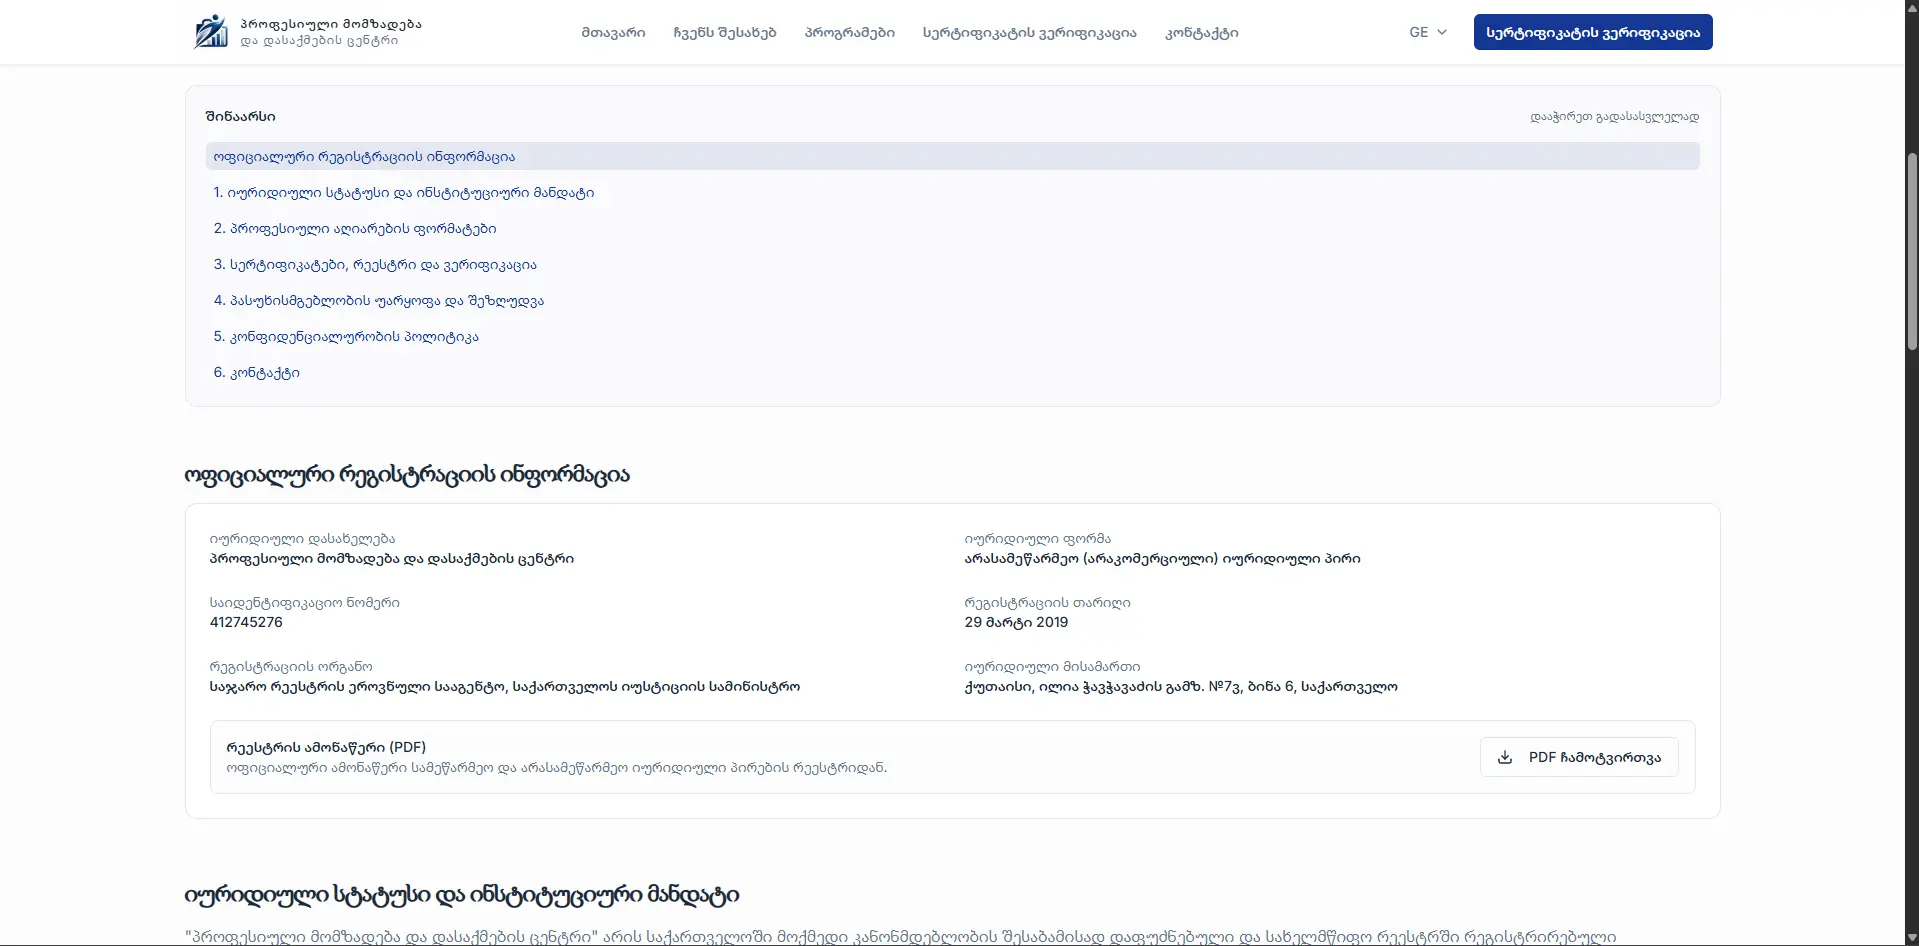Click the download icon beside PDF ჩამოტვირთვა
The width and height of the screenshot is (1919, 946).
[x=1504, y=757]
